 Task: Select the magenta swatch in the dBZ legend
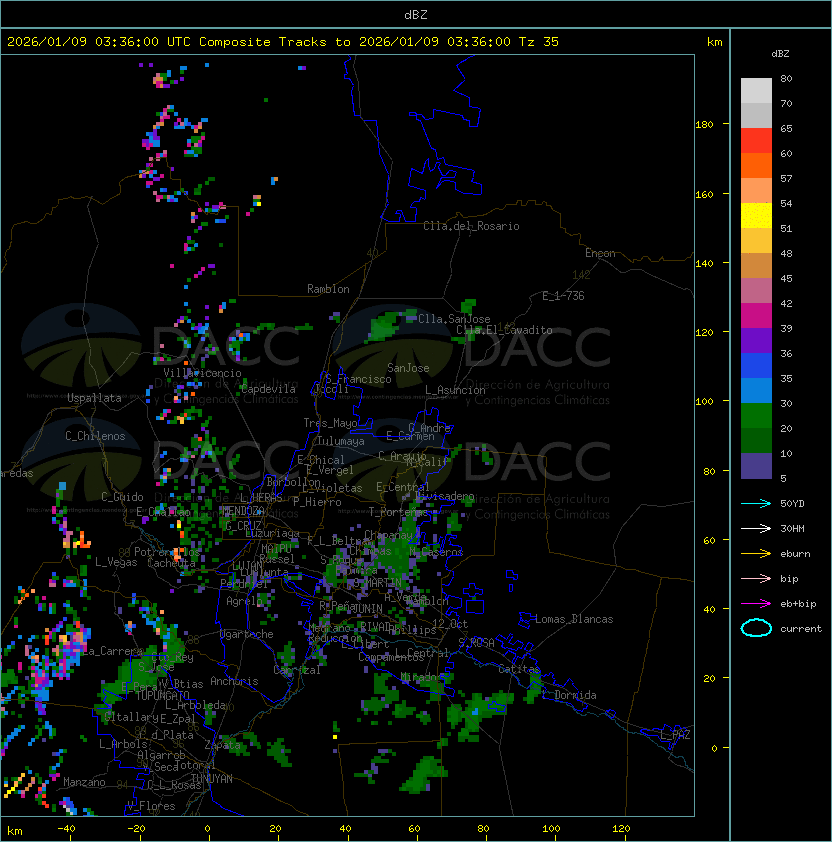point(756,315)
